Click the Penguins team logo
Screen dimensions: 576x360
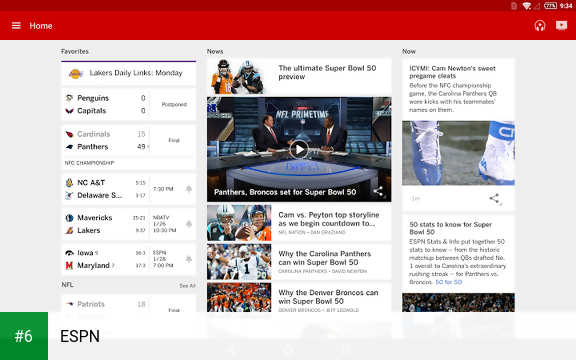(x=69, y=98)
